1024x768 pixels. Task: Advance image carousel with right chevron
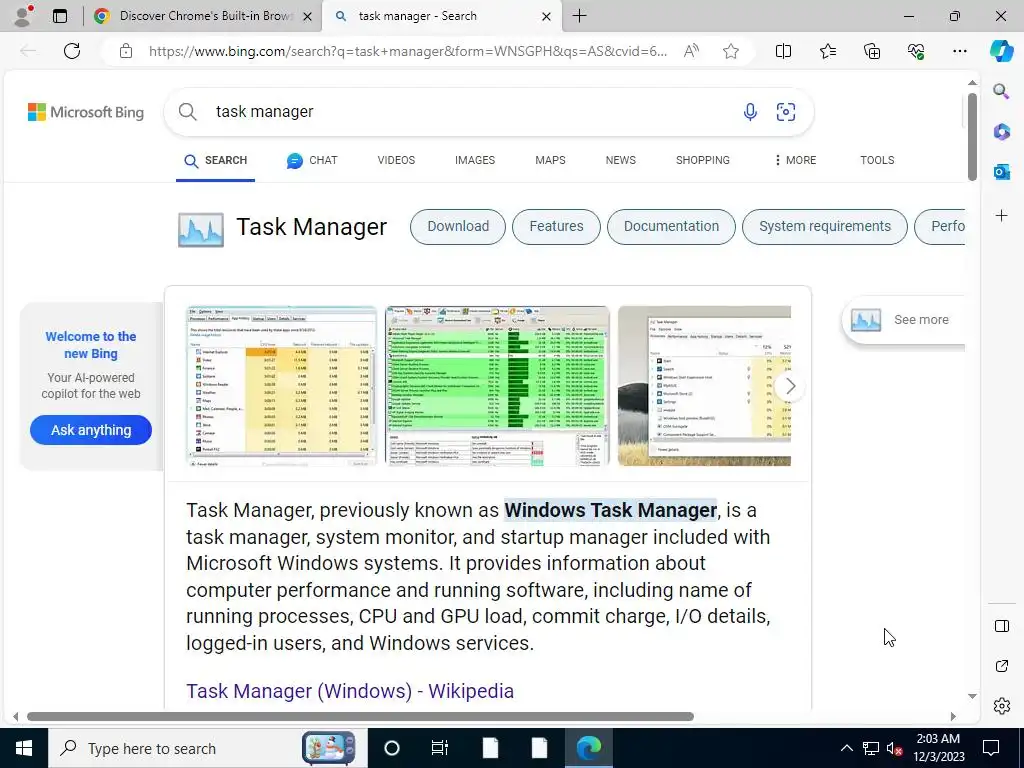790,386
